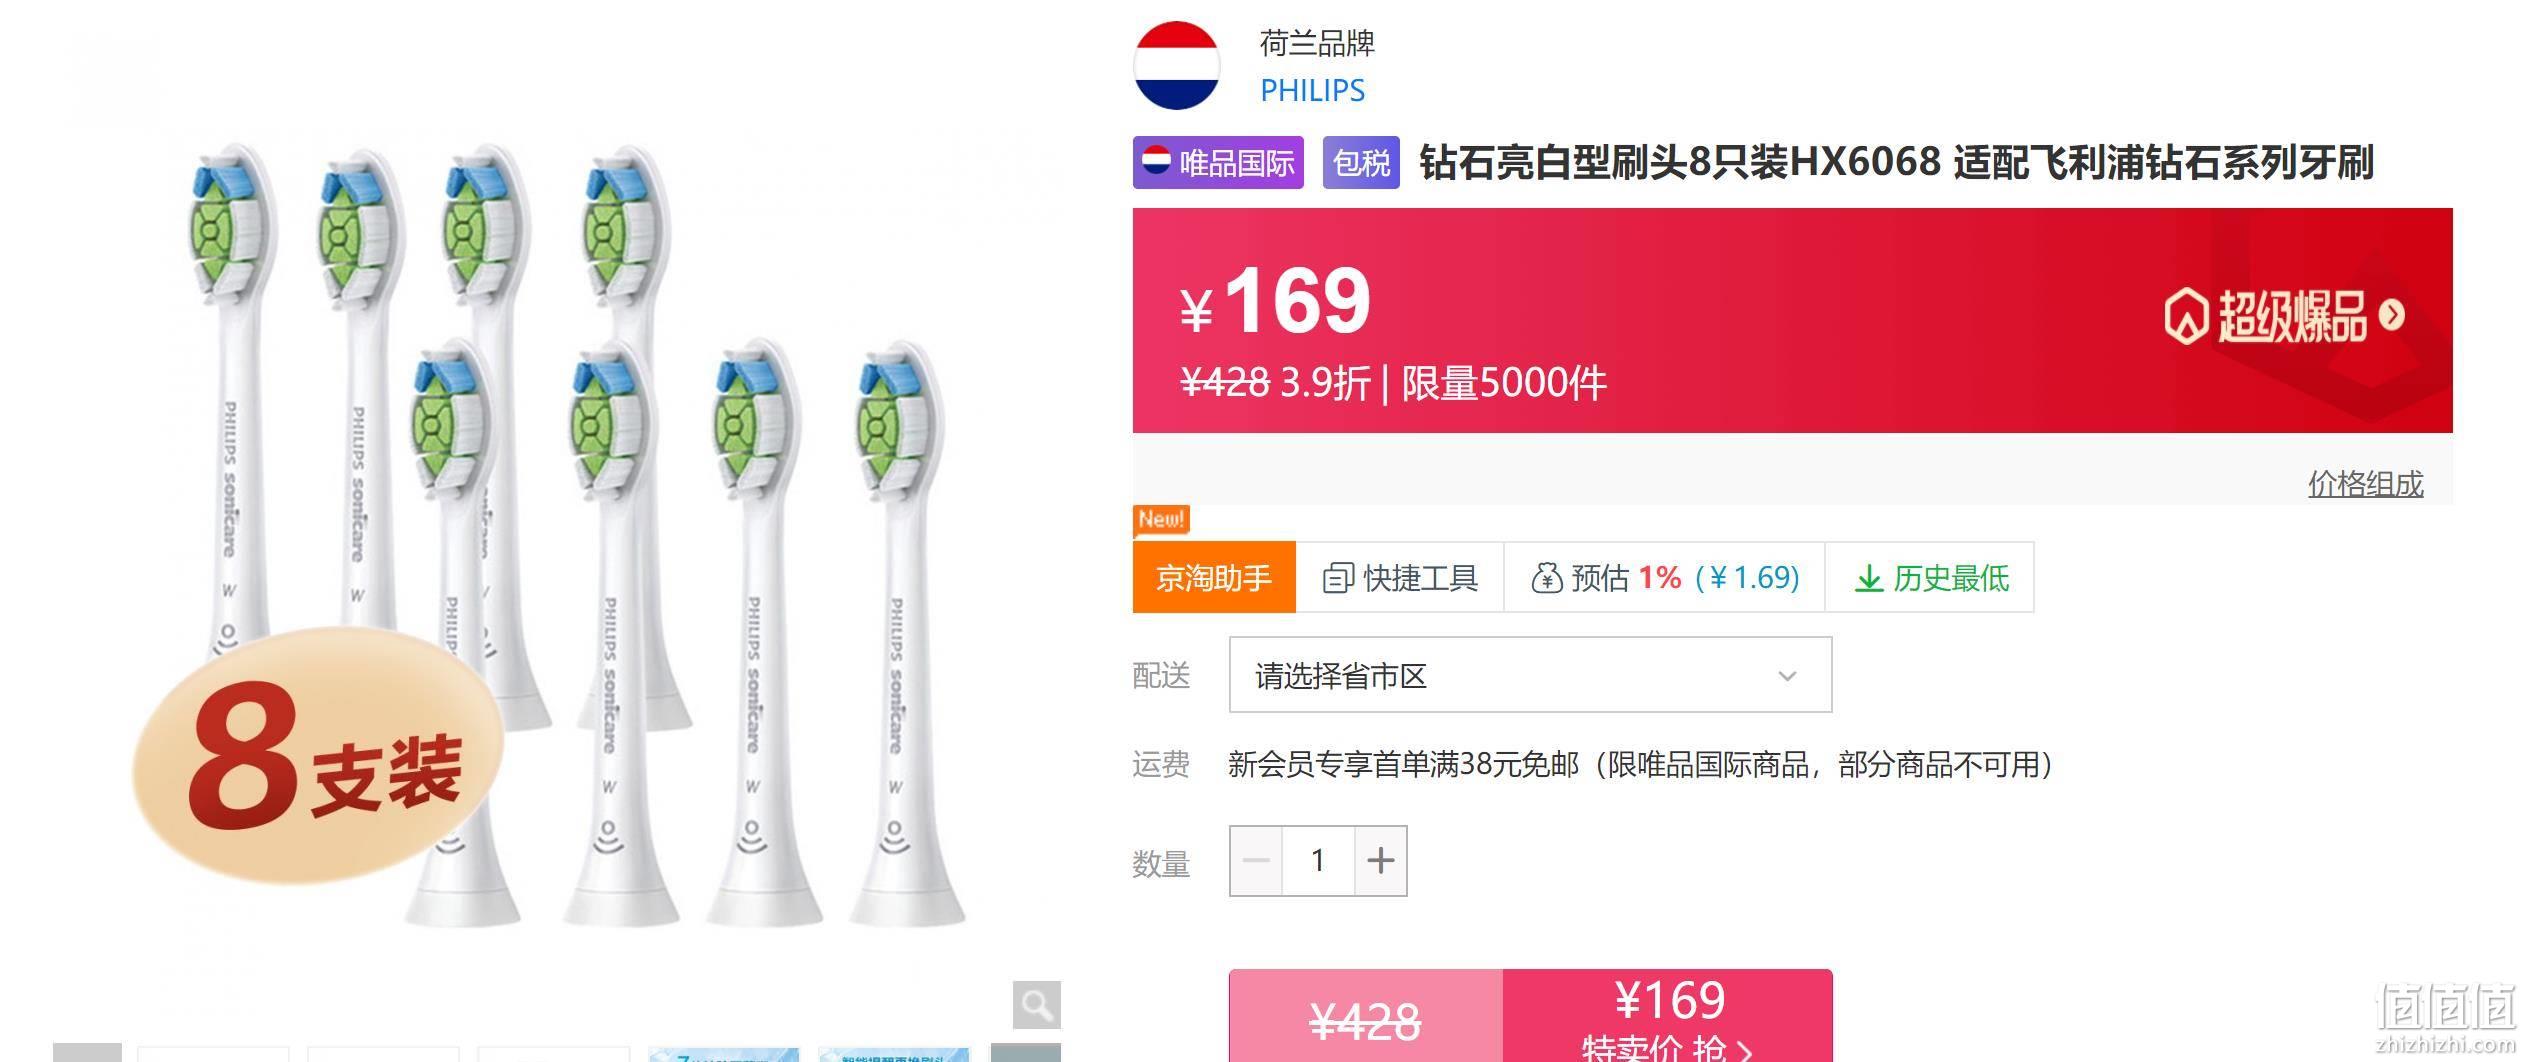Decrease quantity with the minus button
Viewport: 2525px width, 1062px height.
coord(1256,860)
